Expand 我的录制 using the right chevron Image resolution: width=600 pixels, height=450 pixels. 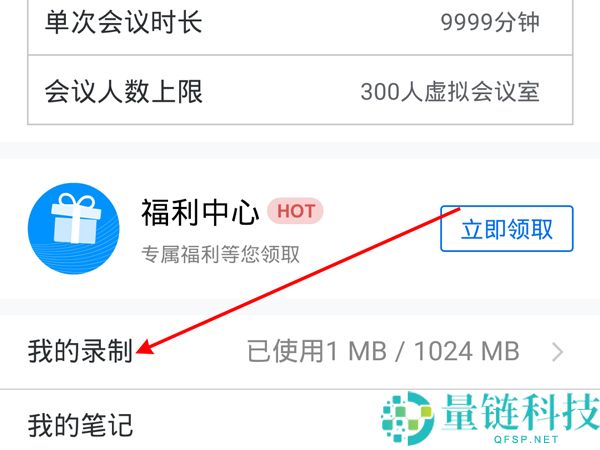pyautogui.click(x=558, y=352)
